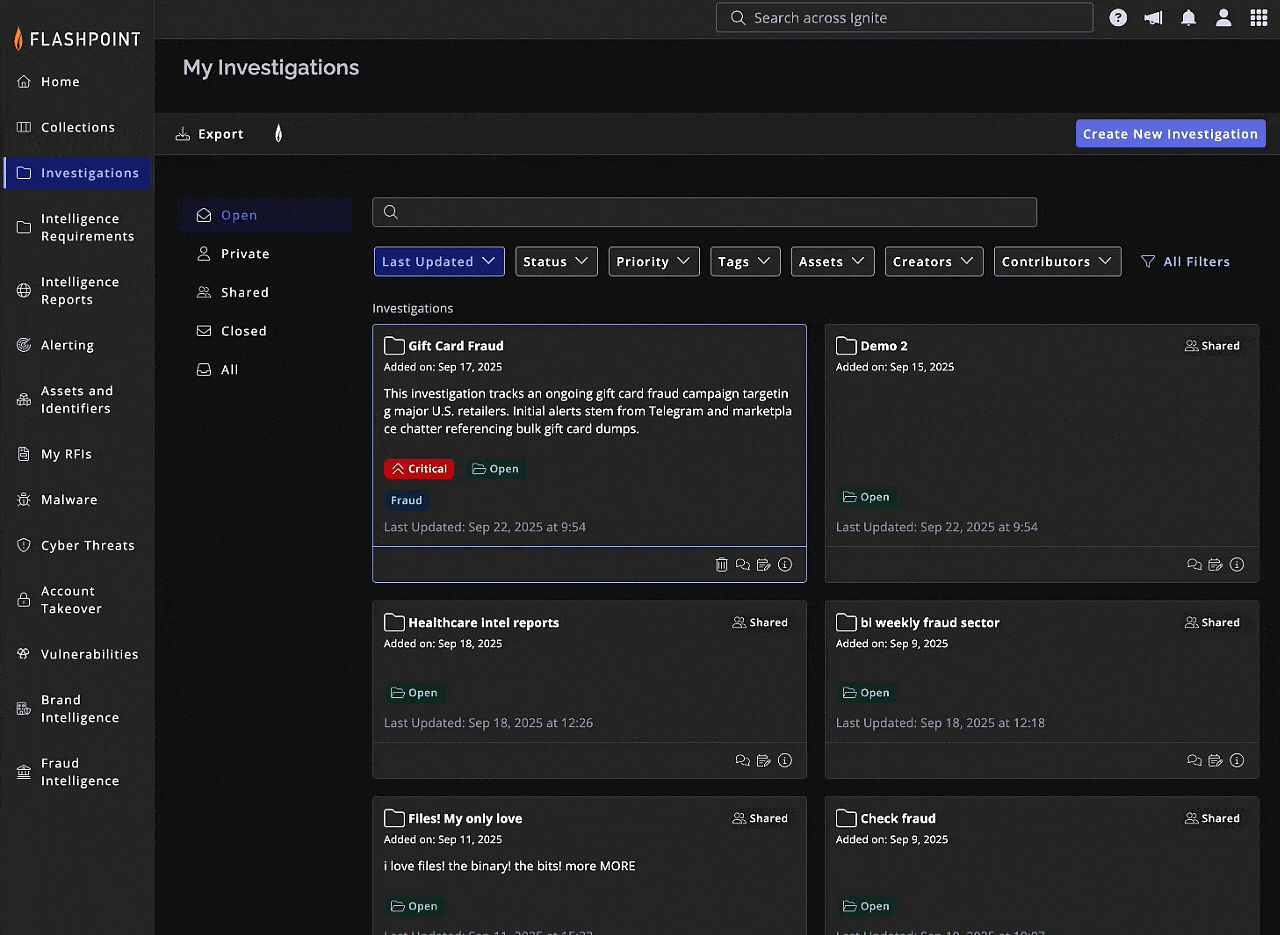The width and height of the screenshot is (1280, 935).
Task: Open comments icon on Gift Card Fraud card
Action: 743,565
